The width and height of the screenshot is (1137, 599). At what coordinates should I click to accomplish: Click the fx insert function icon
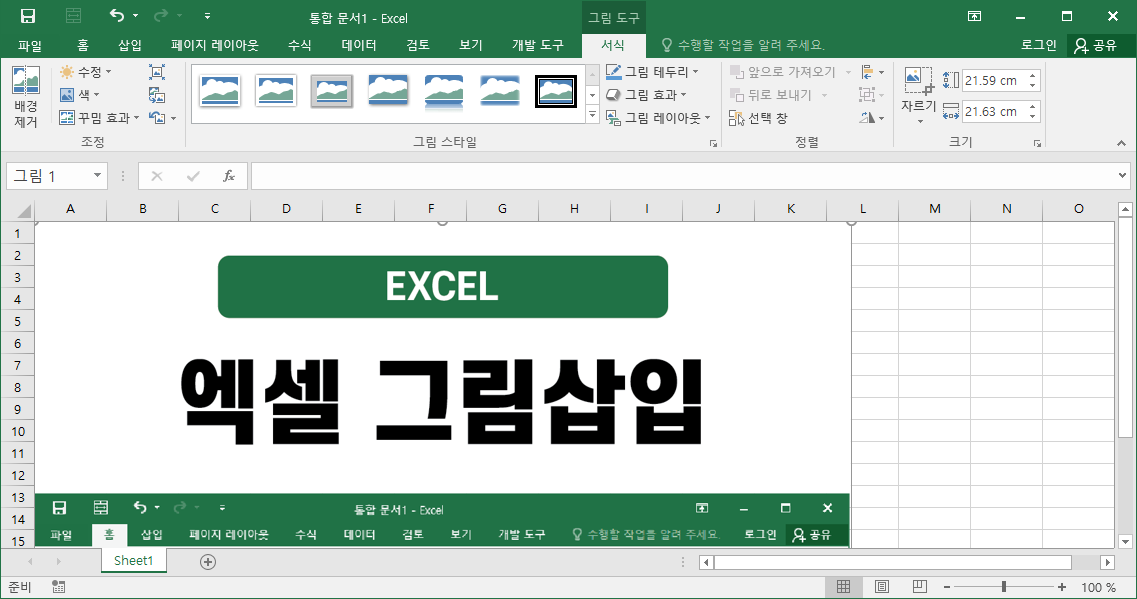228,176
